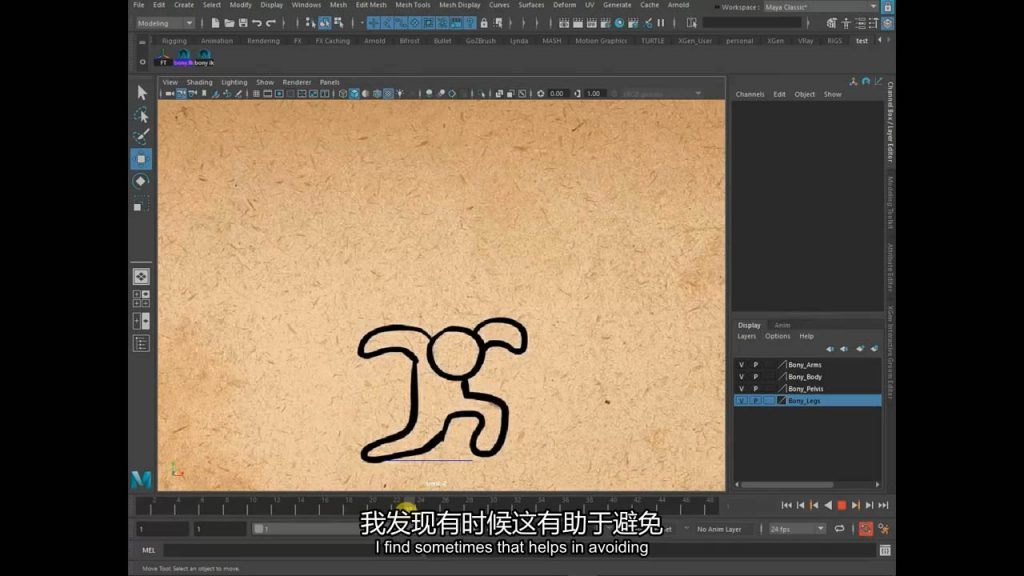Activate the Lasso Select tool
The width and height of the screenshot is (1024, 576).
141,114
